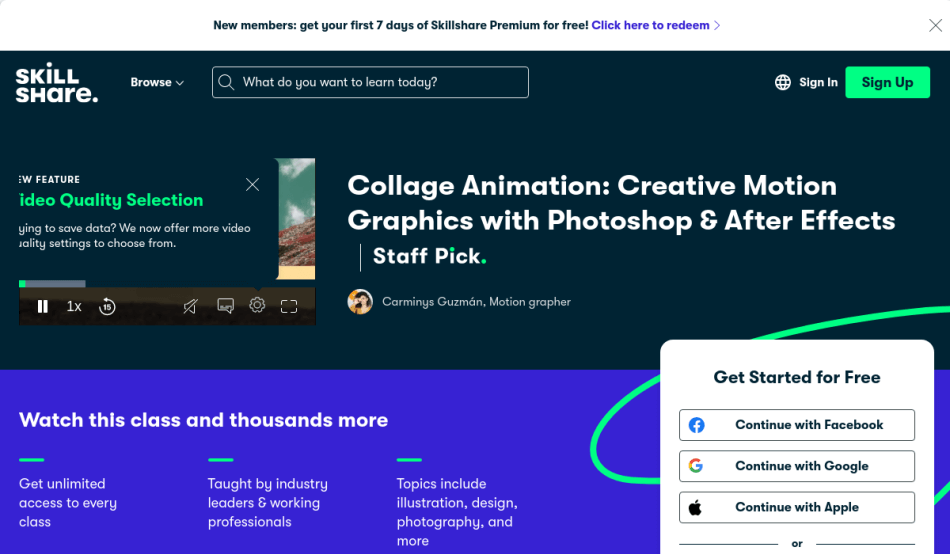
Task: Click the 'Staff Pick' label
Action: tap(430, 256)
